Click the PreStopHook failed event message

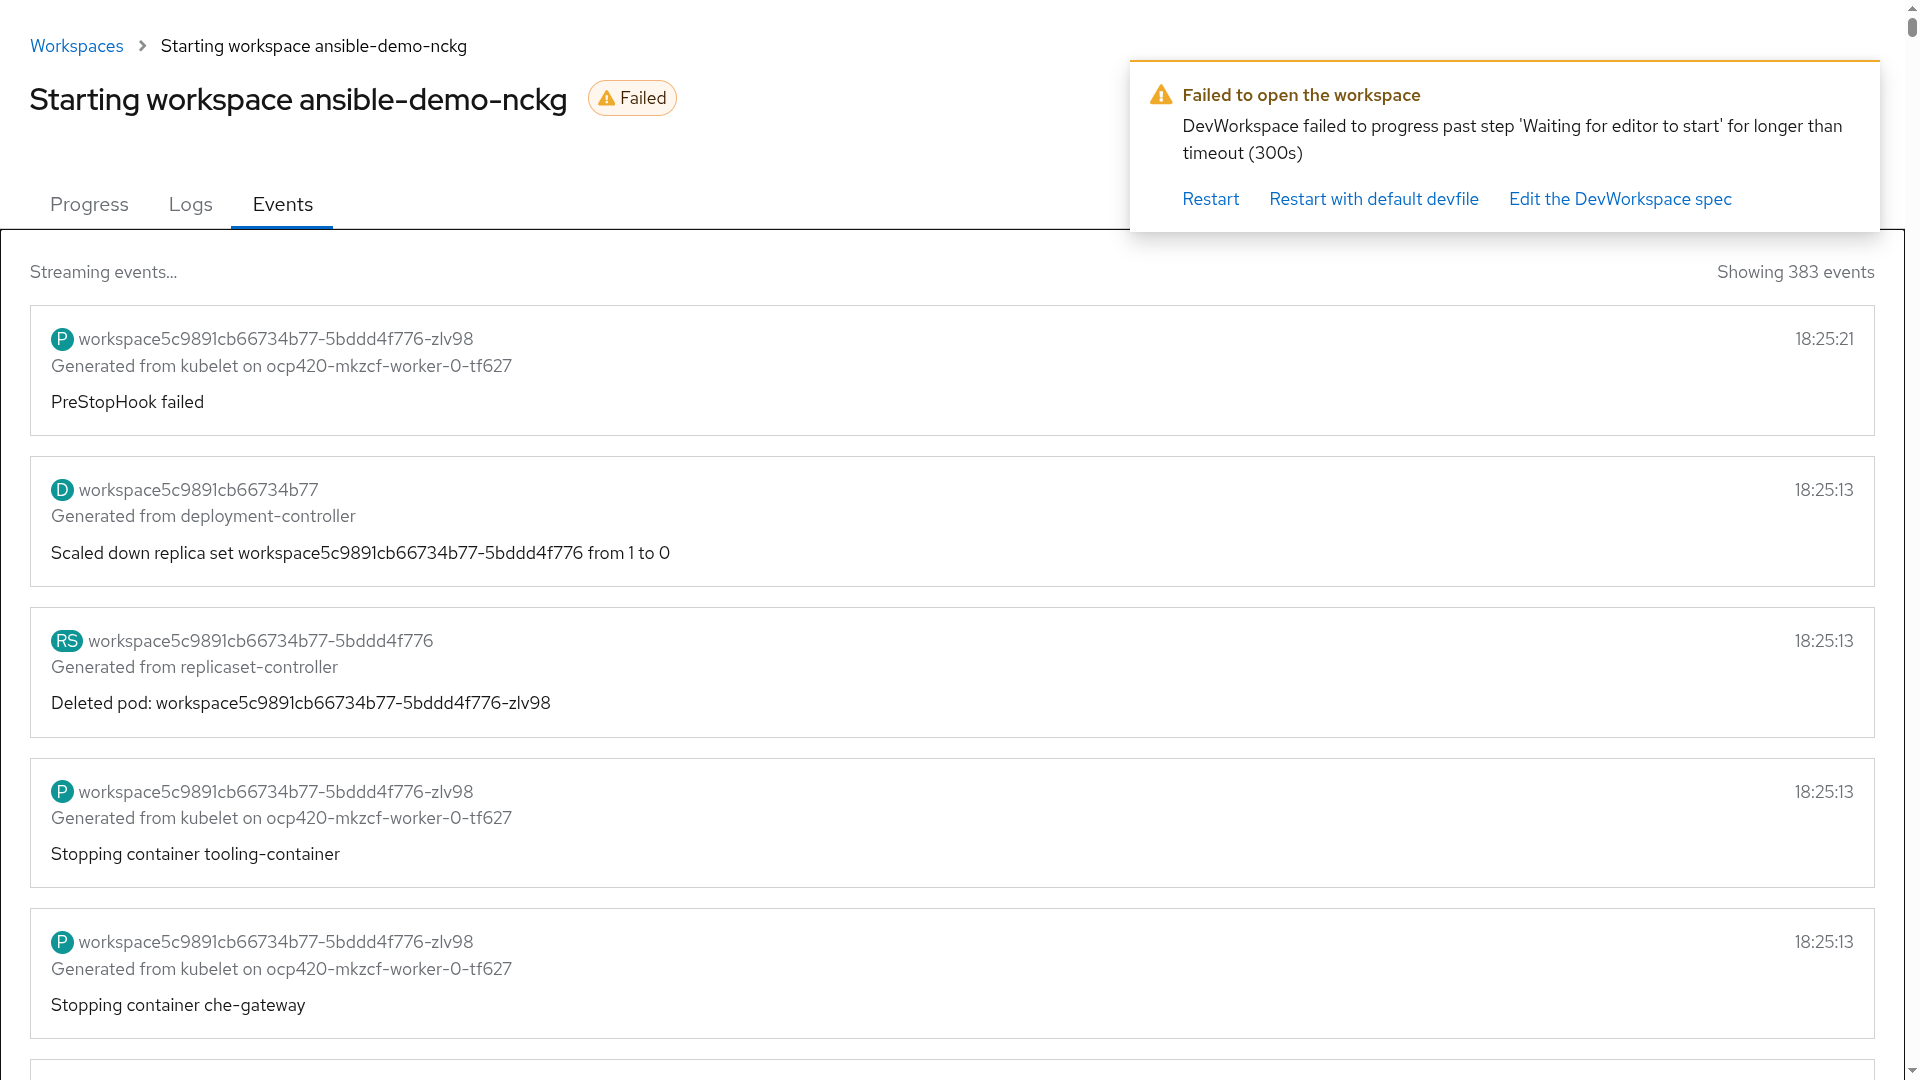(127, 402)
